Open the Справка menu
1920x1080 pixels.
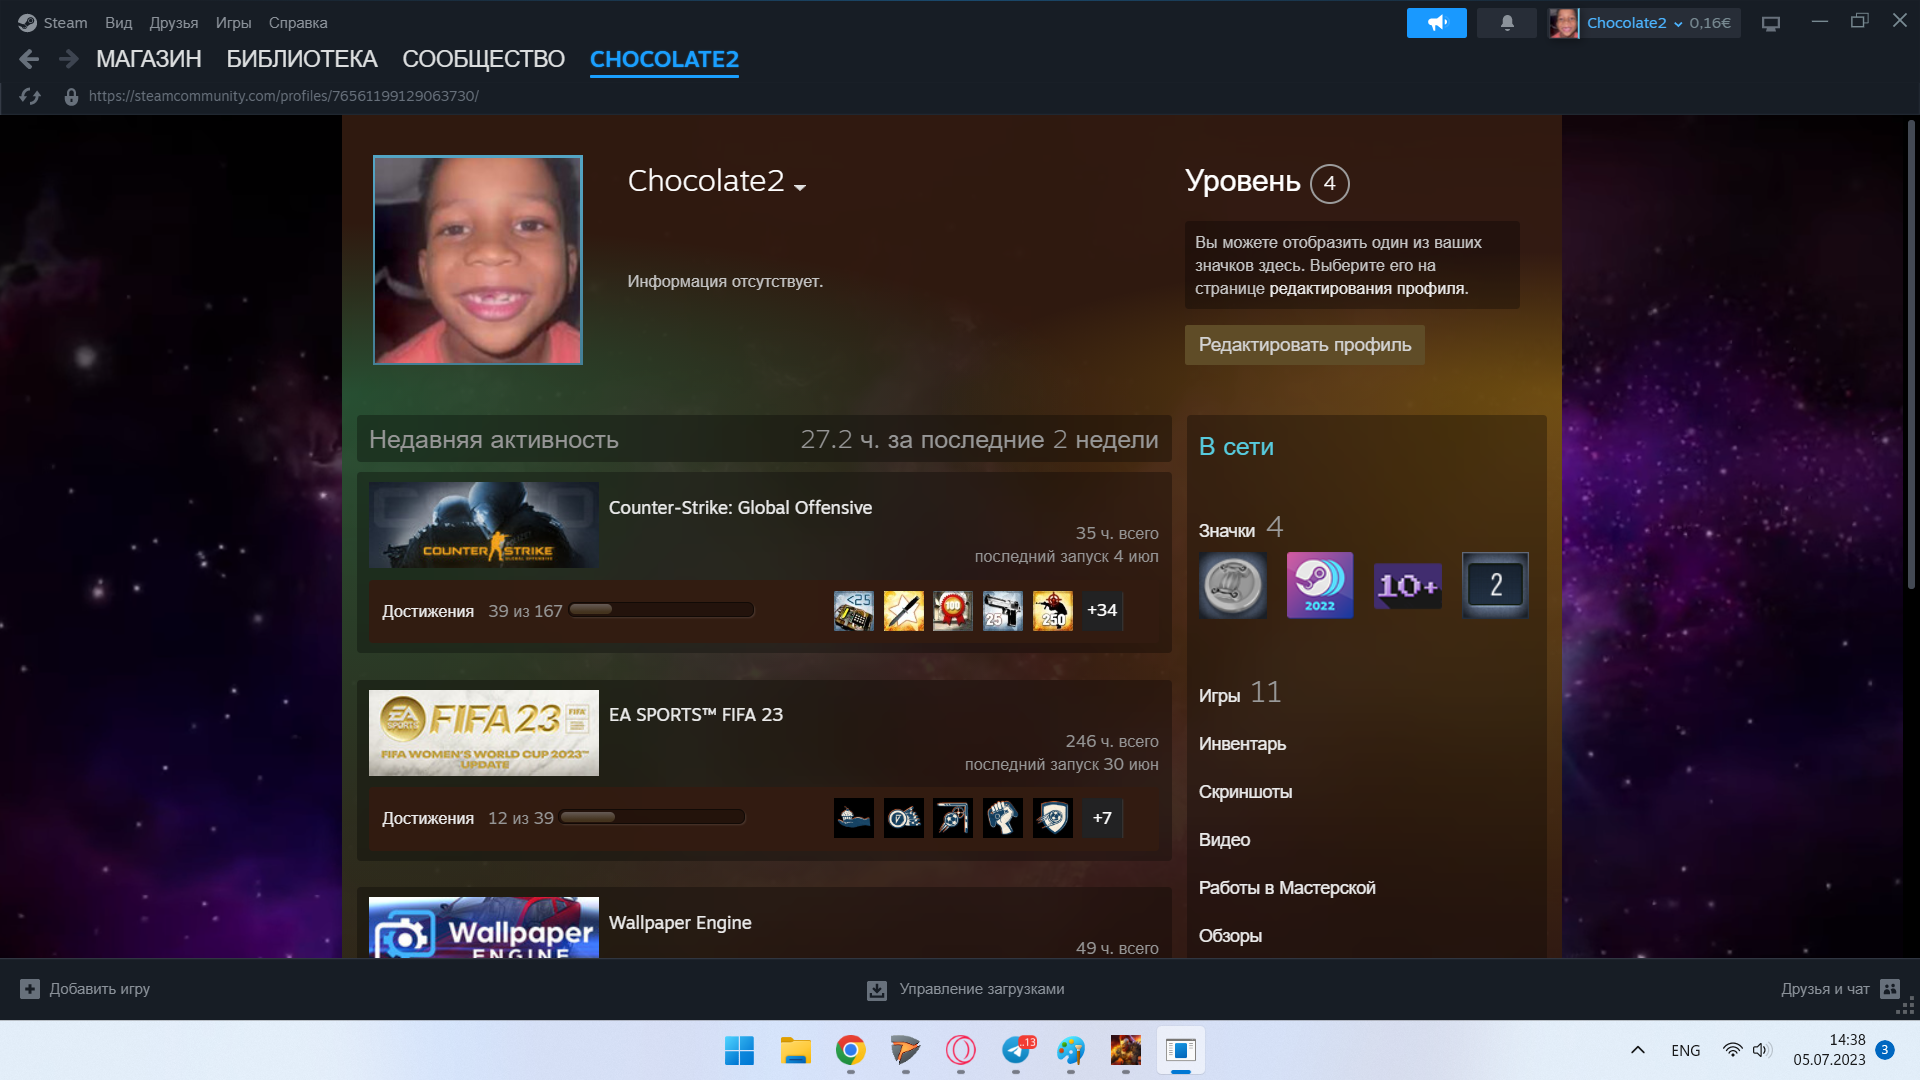coord(298,22)
